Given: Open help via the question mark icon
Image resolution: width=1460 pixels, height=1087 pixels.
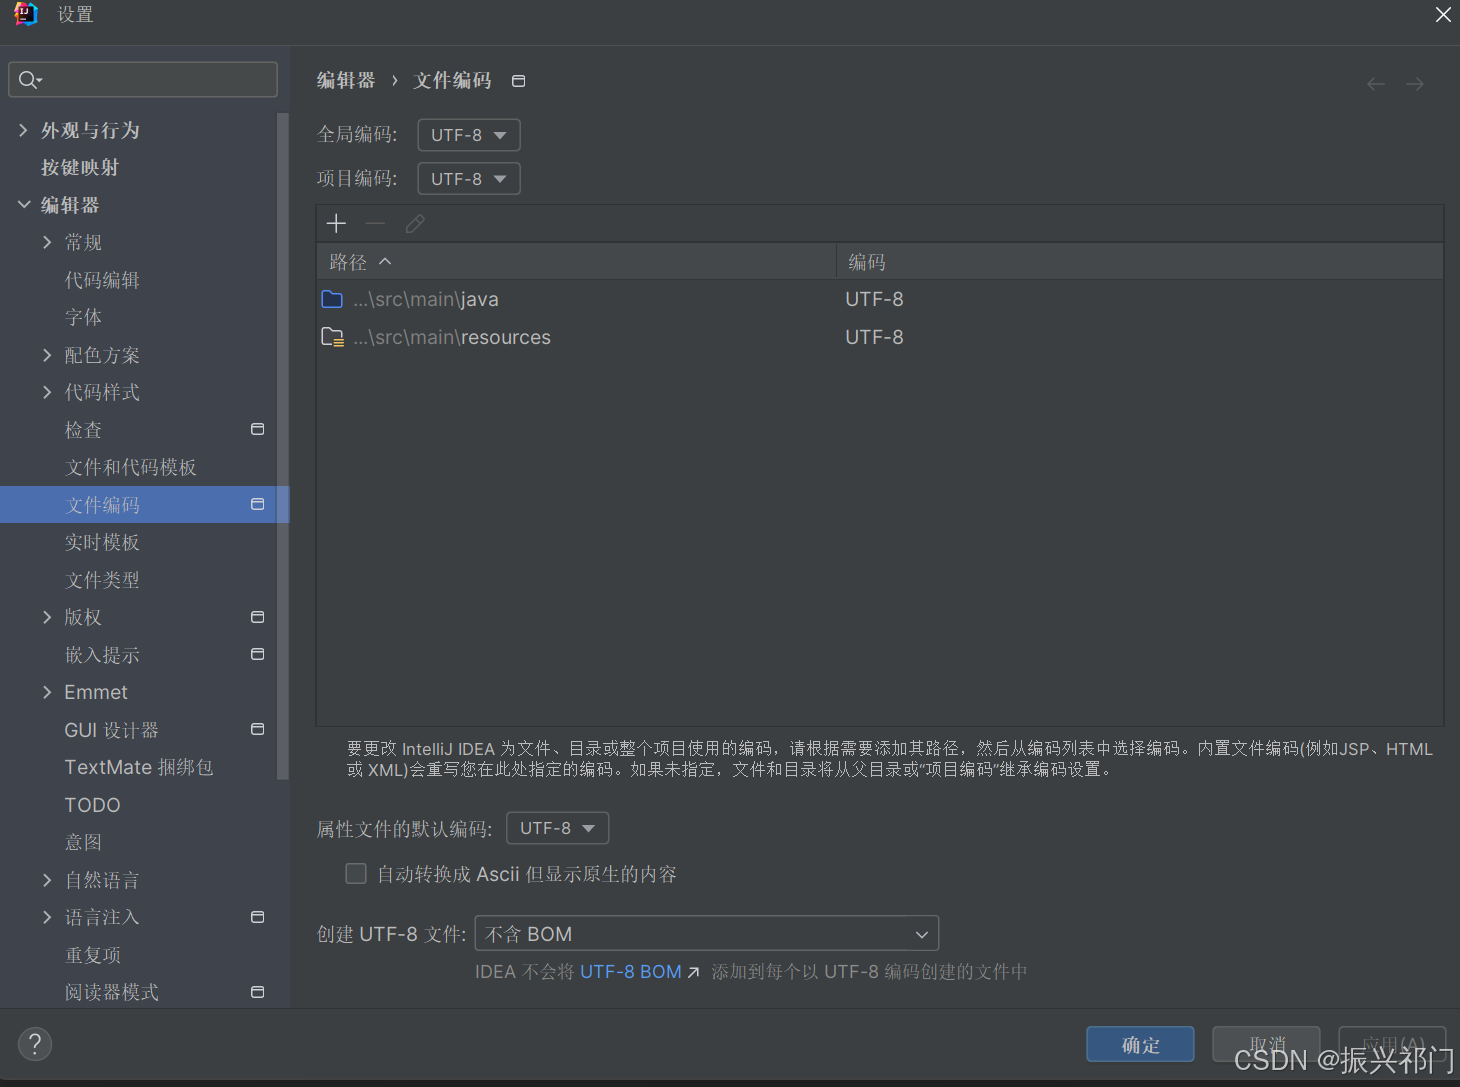Looking at the screenshot, I should [35, 1043].
